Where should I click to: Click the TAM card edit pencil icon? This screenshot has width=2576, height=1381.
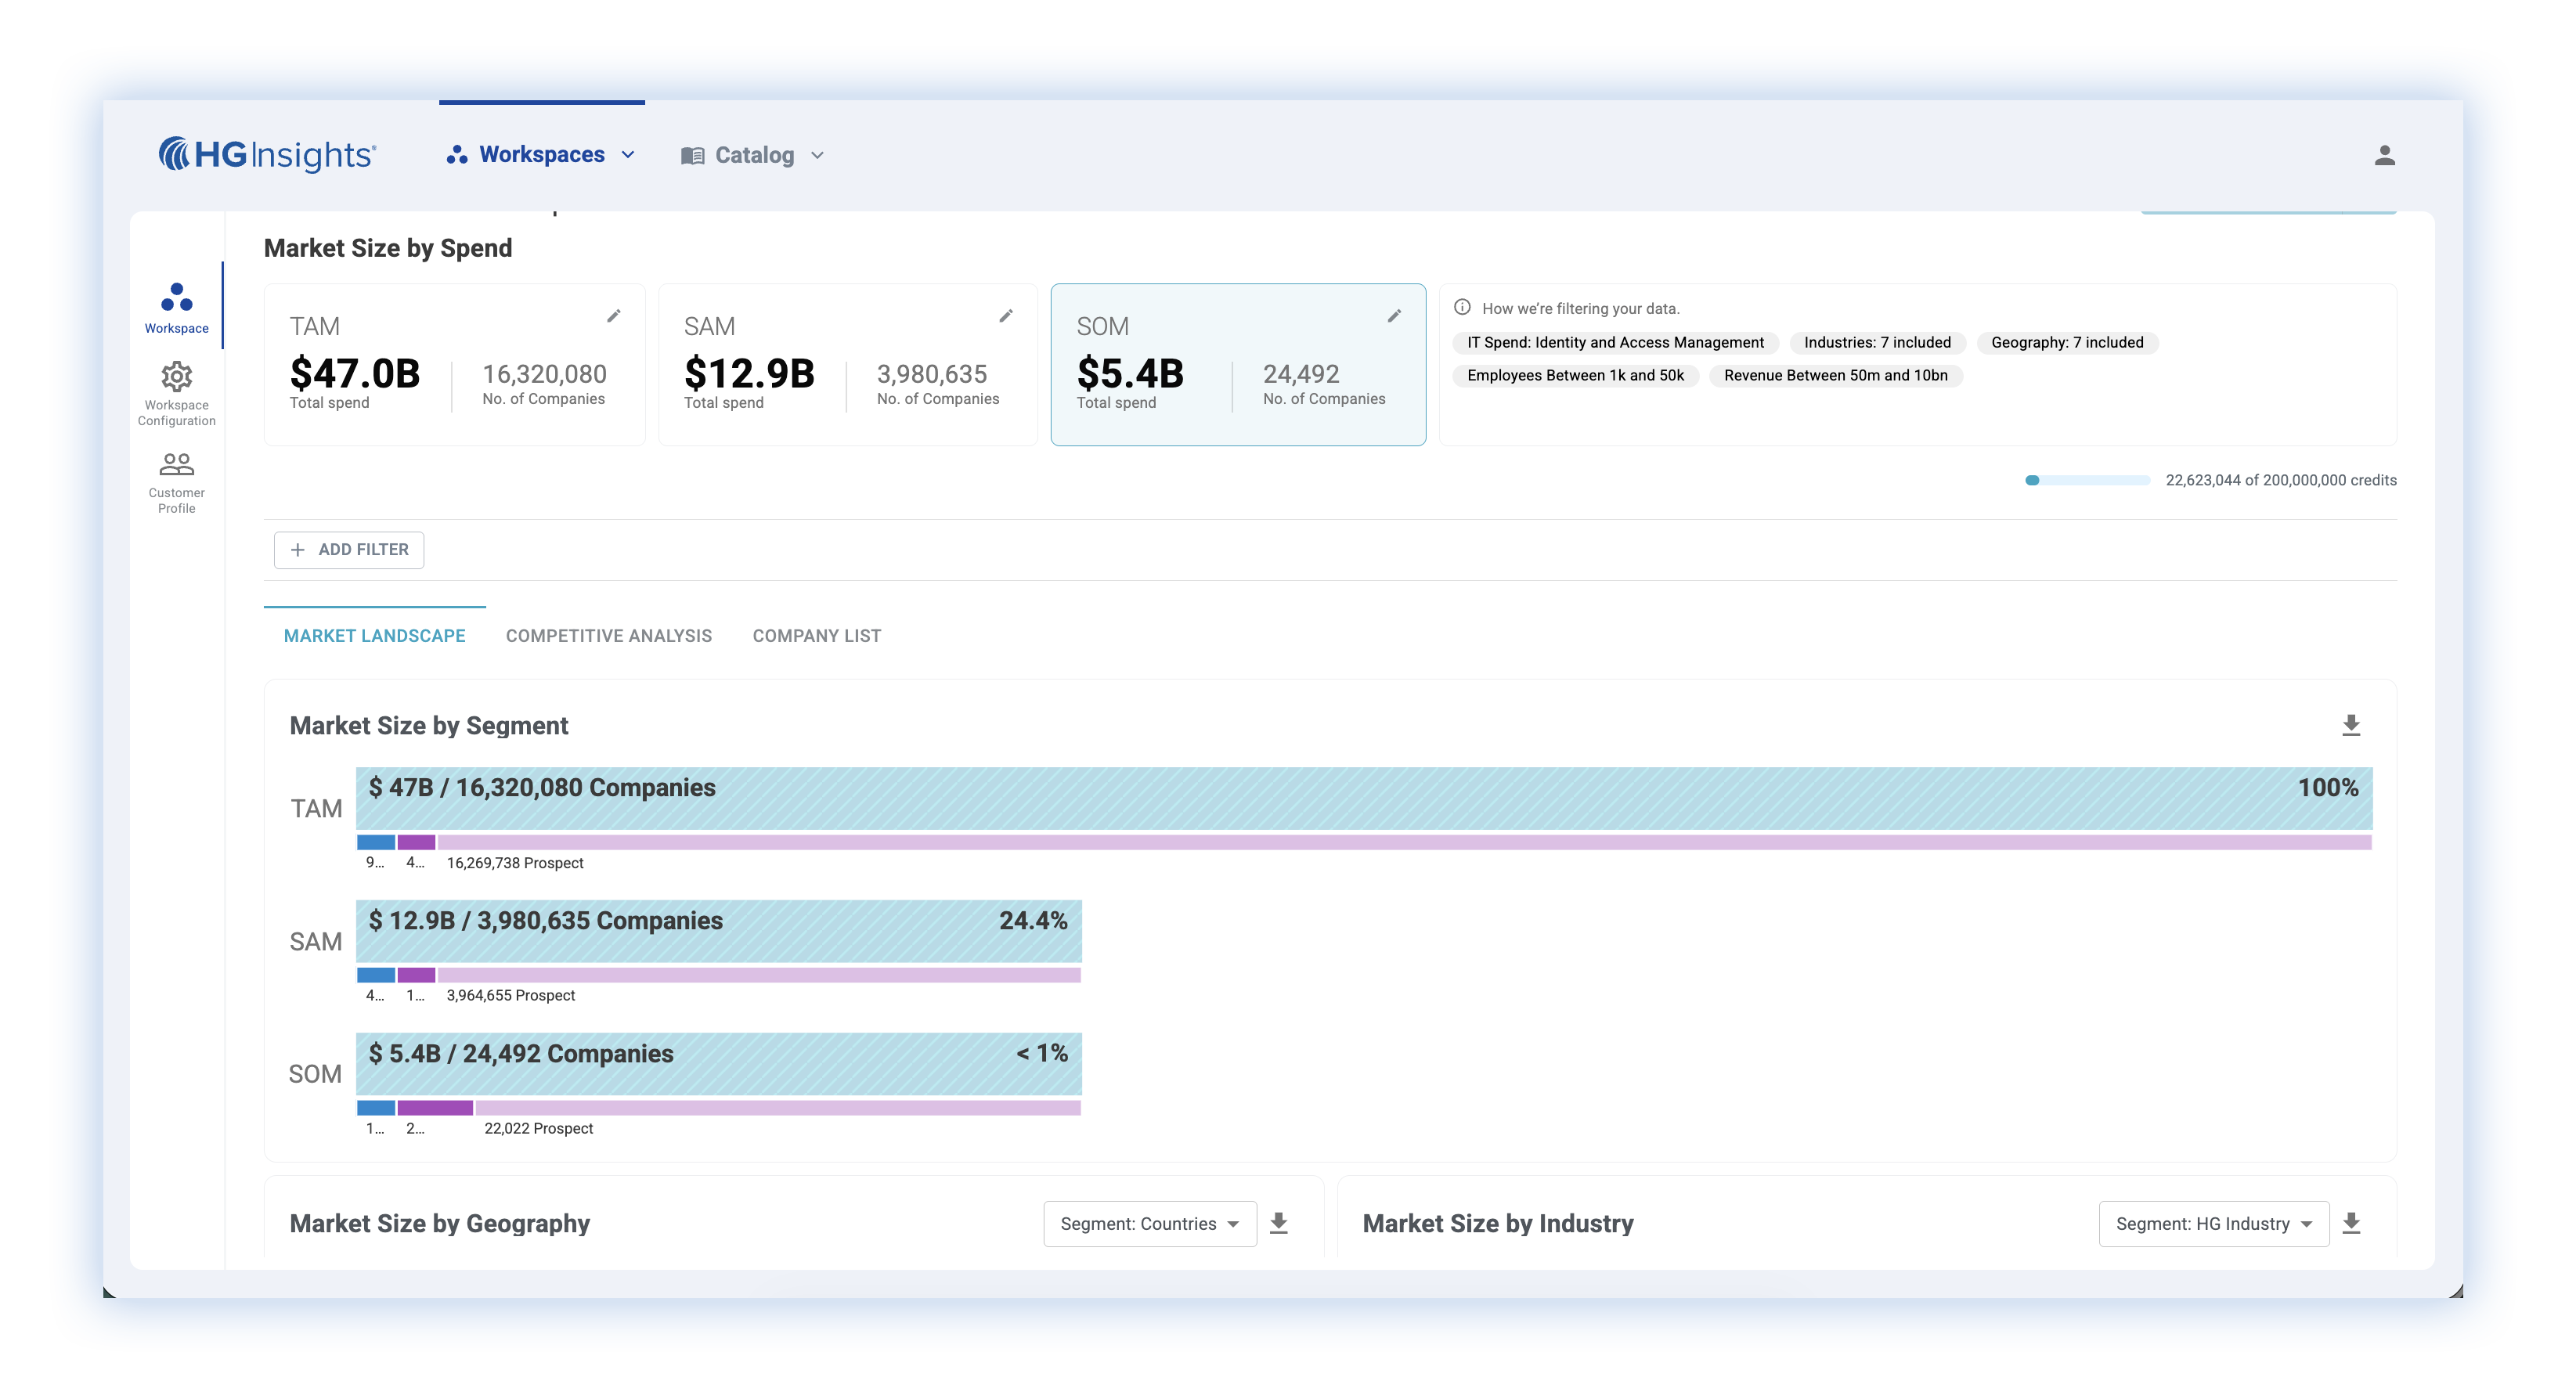[614, 316]
